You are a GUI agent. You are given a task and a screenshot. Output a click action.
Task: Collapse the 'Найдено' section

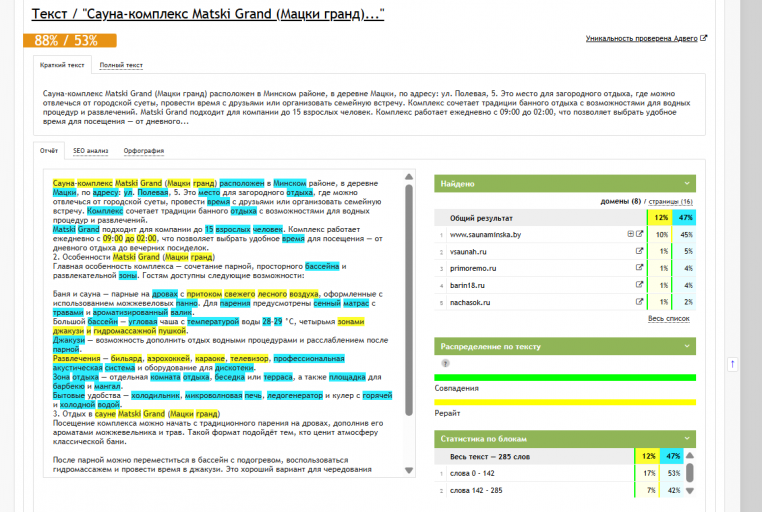(687, 184)
